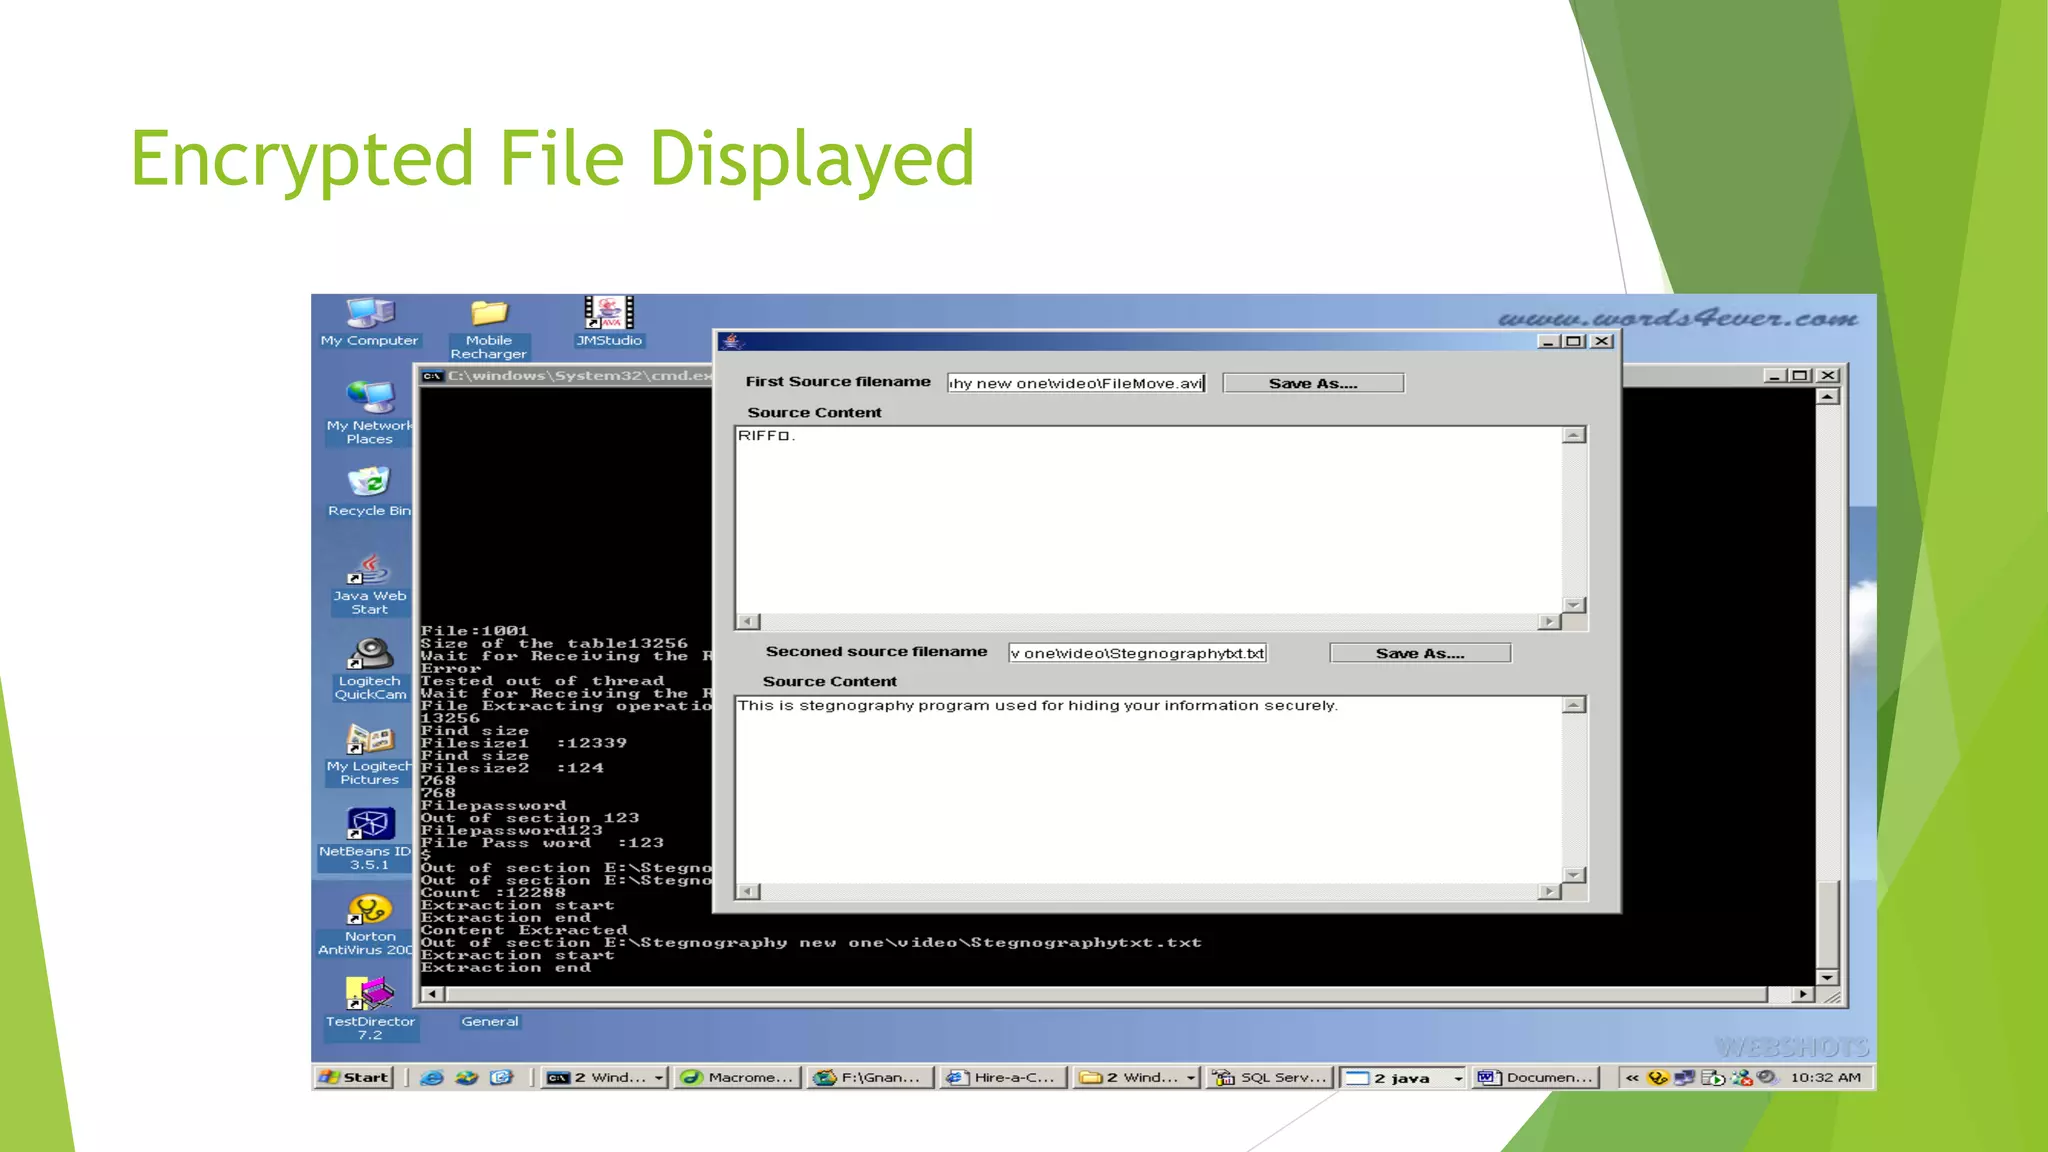Click cmd window vertical scrollbar up arrow
The image size is (2048, 1152).
1827,397
